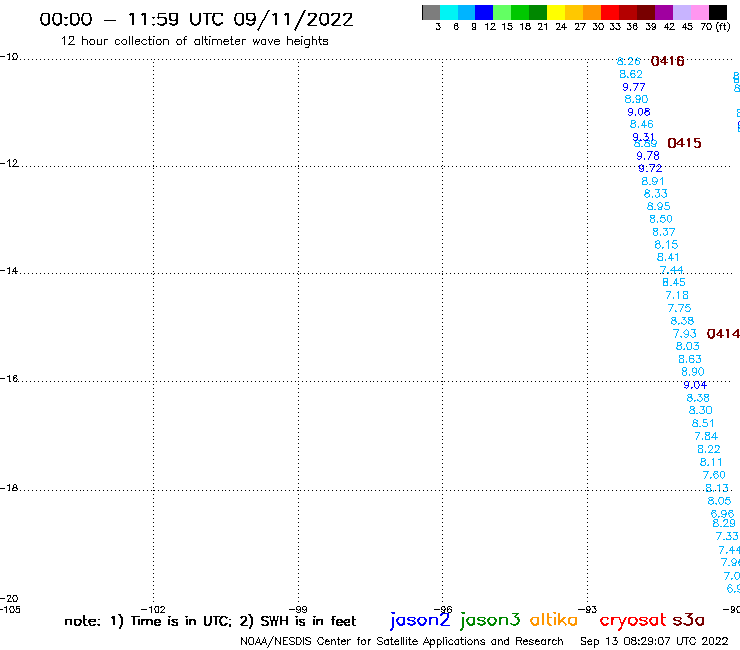Click the wave height value 8.41

click(668, 257)
